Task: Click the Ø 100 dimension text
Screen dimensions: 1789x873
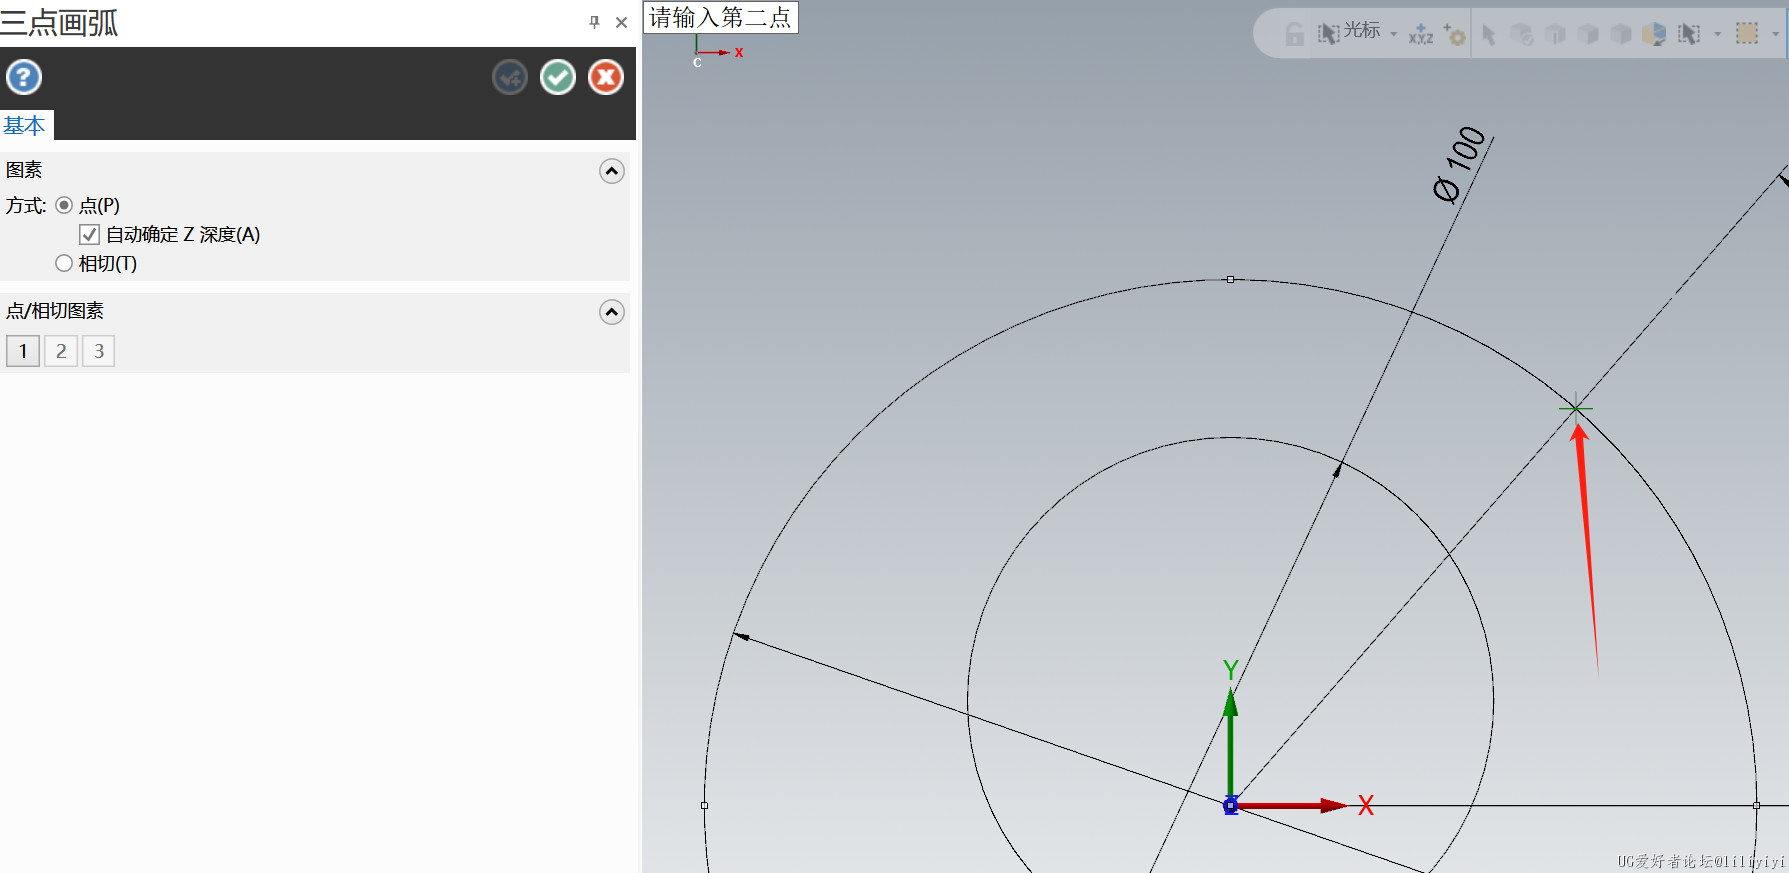Action: coord(1460,164)
